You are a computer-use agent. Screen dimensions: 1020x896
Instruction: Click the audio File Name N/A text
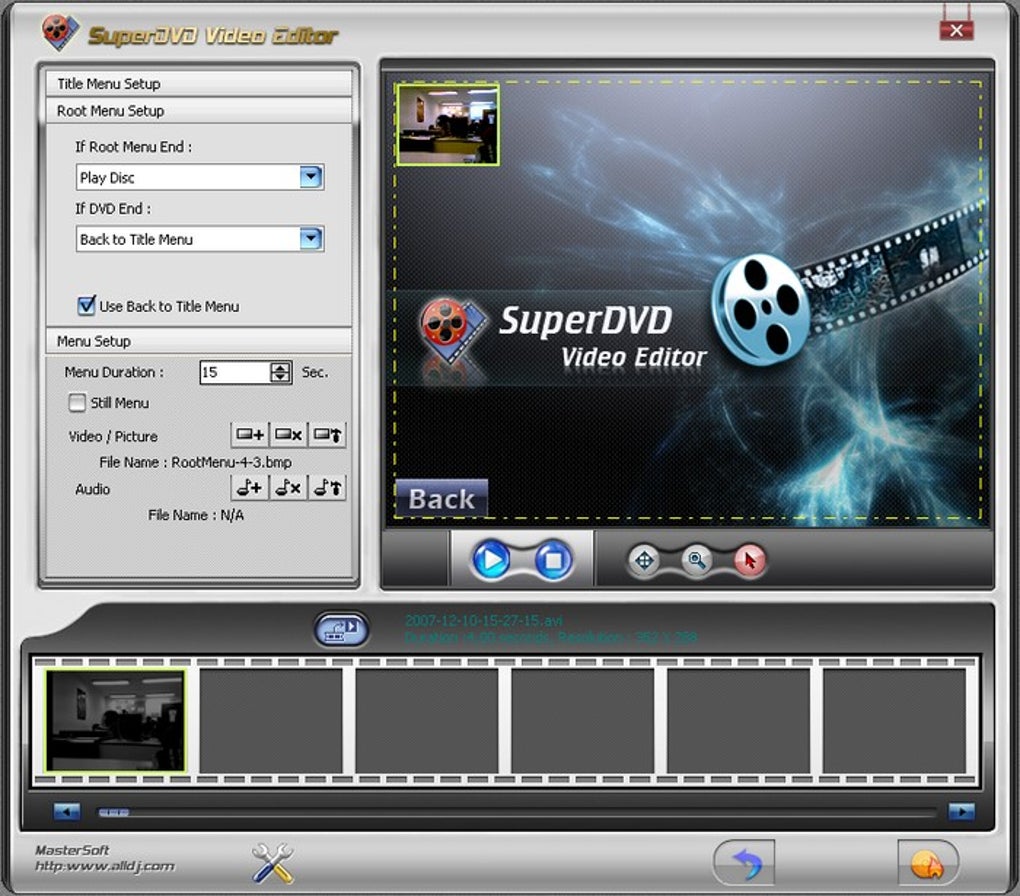196,515
